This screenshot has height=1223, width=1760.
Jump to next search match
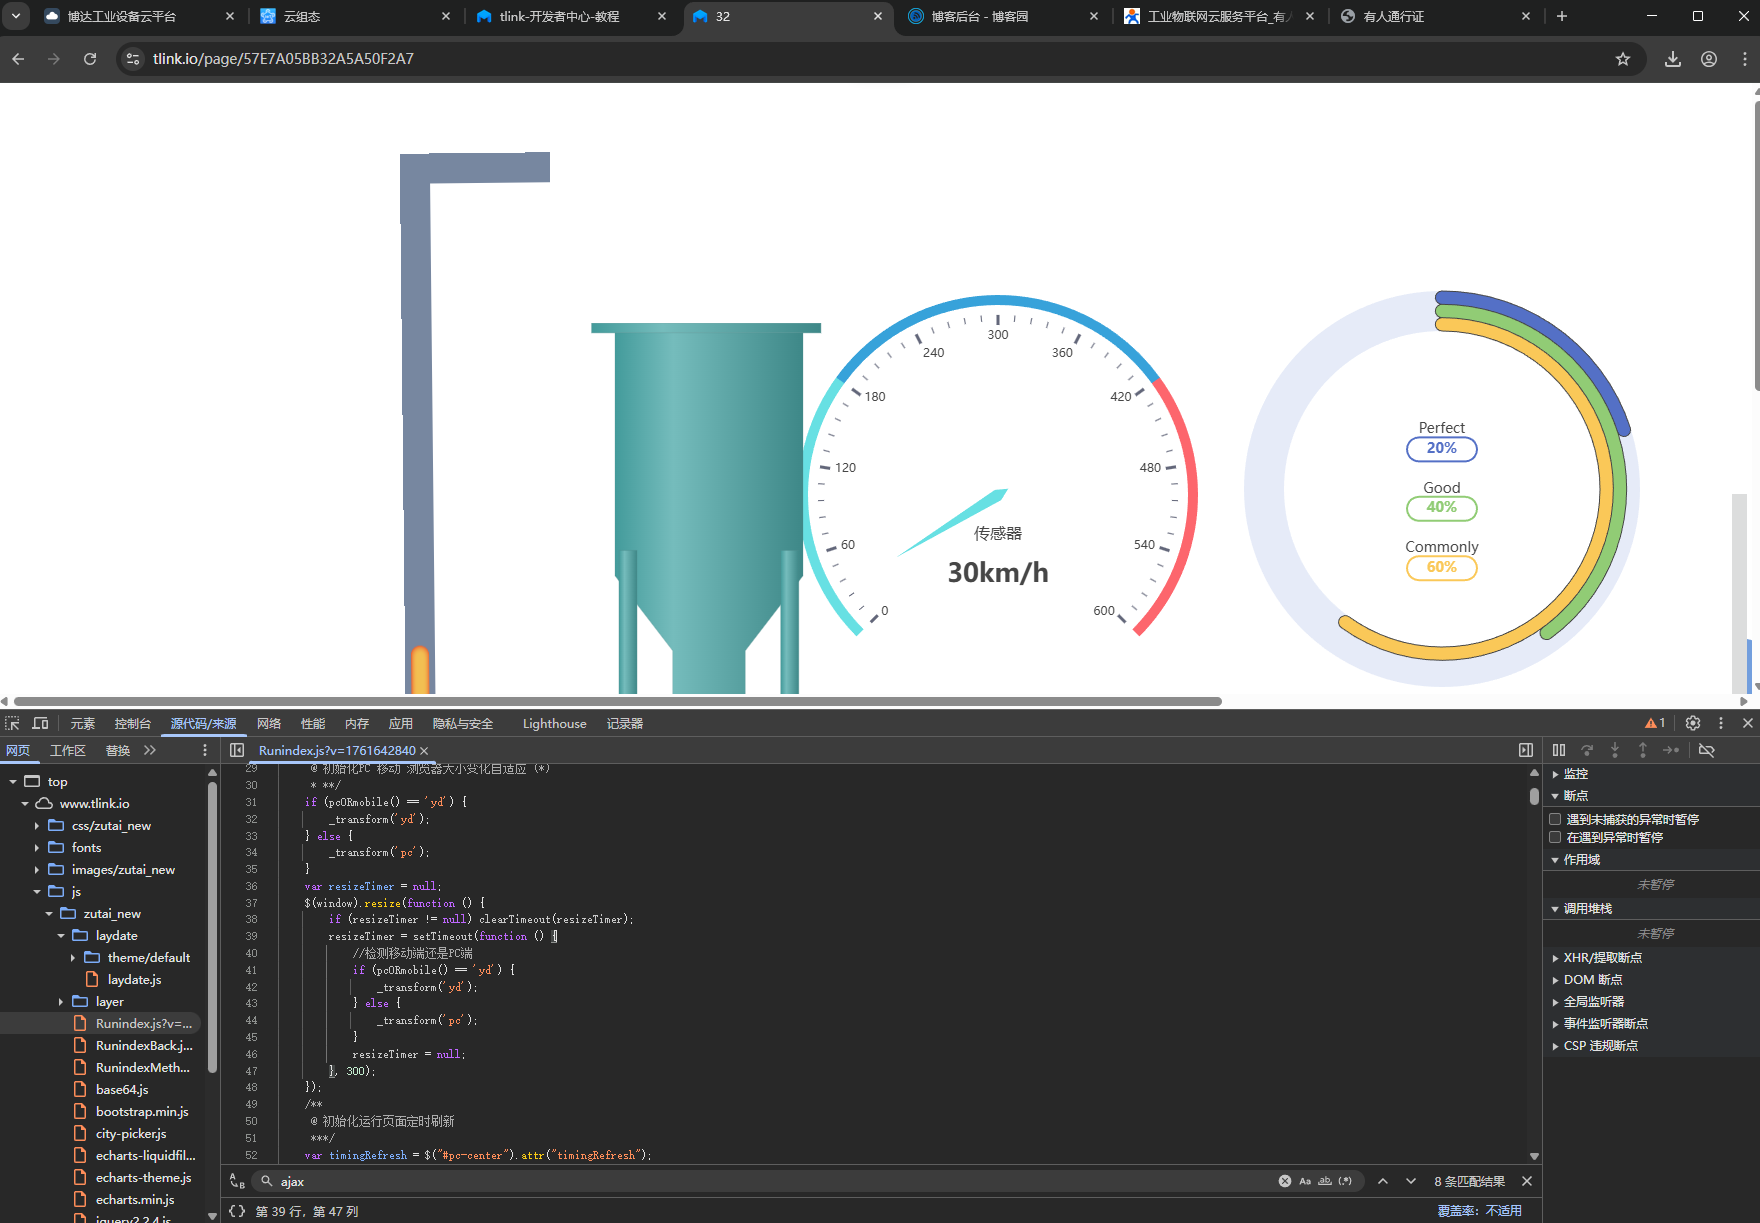[1410, 1181]
